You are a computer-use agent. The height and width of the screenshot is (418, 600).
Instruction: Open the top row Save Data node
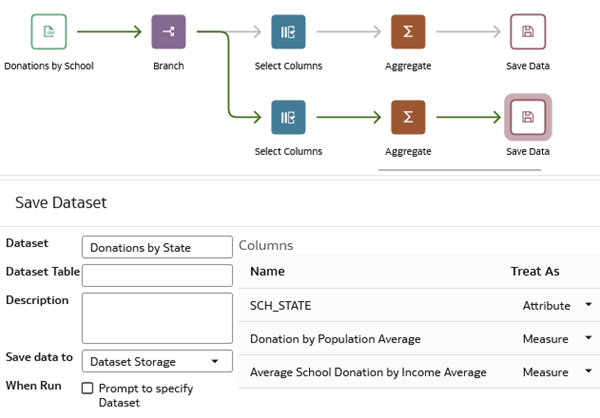[x=527, y=32]
